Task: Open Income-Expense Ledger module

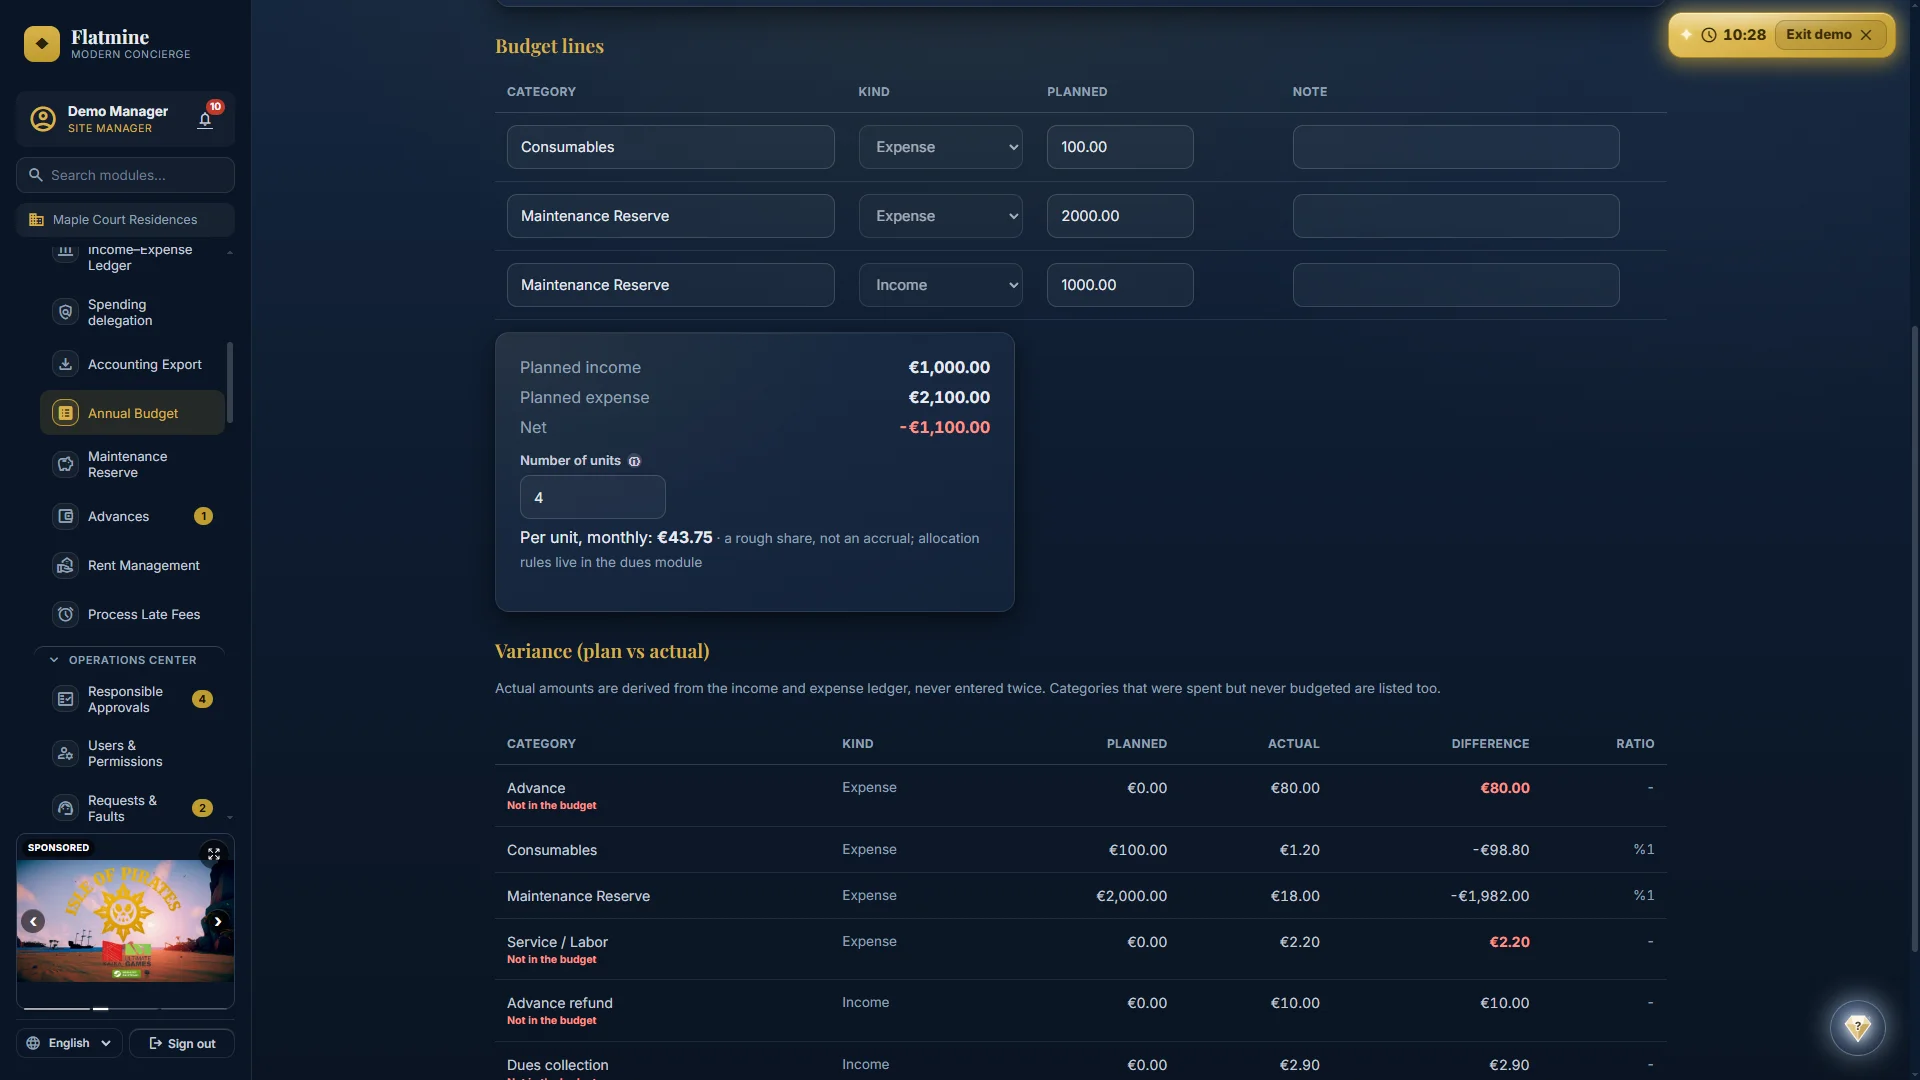Action: [132, 257]
